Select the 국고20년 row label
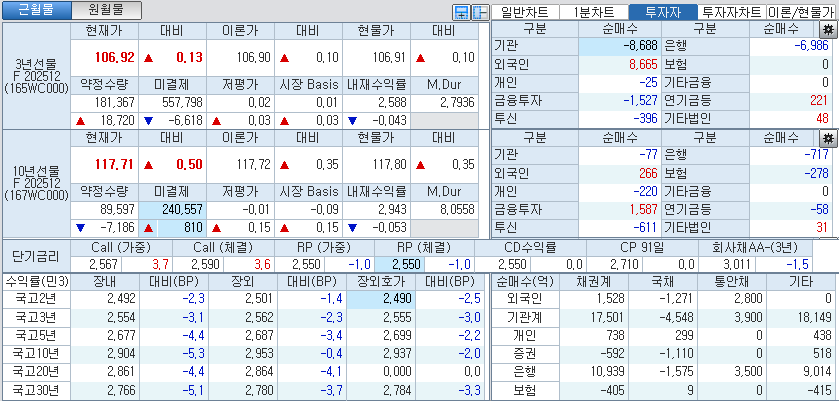The height and width of the screenshot is (401, 839). click(x=36, y=372)
